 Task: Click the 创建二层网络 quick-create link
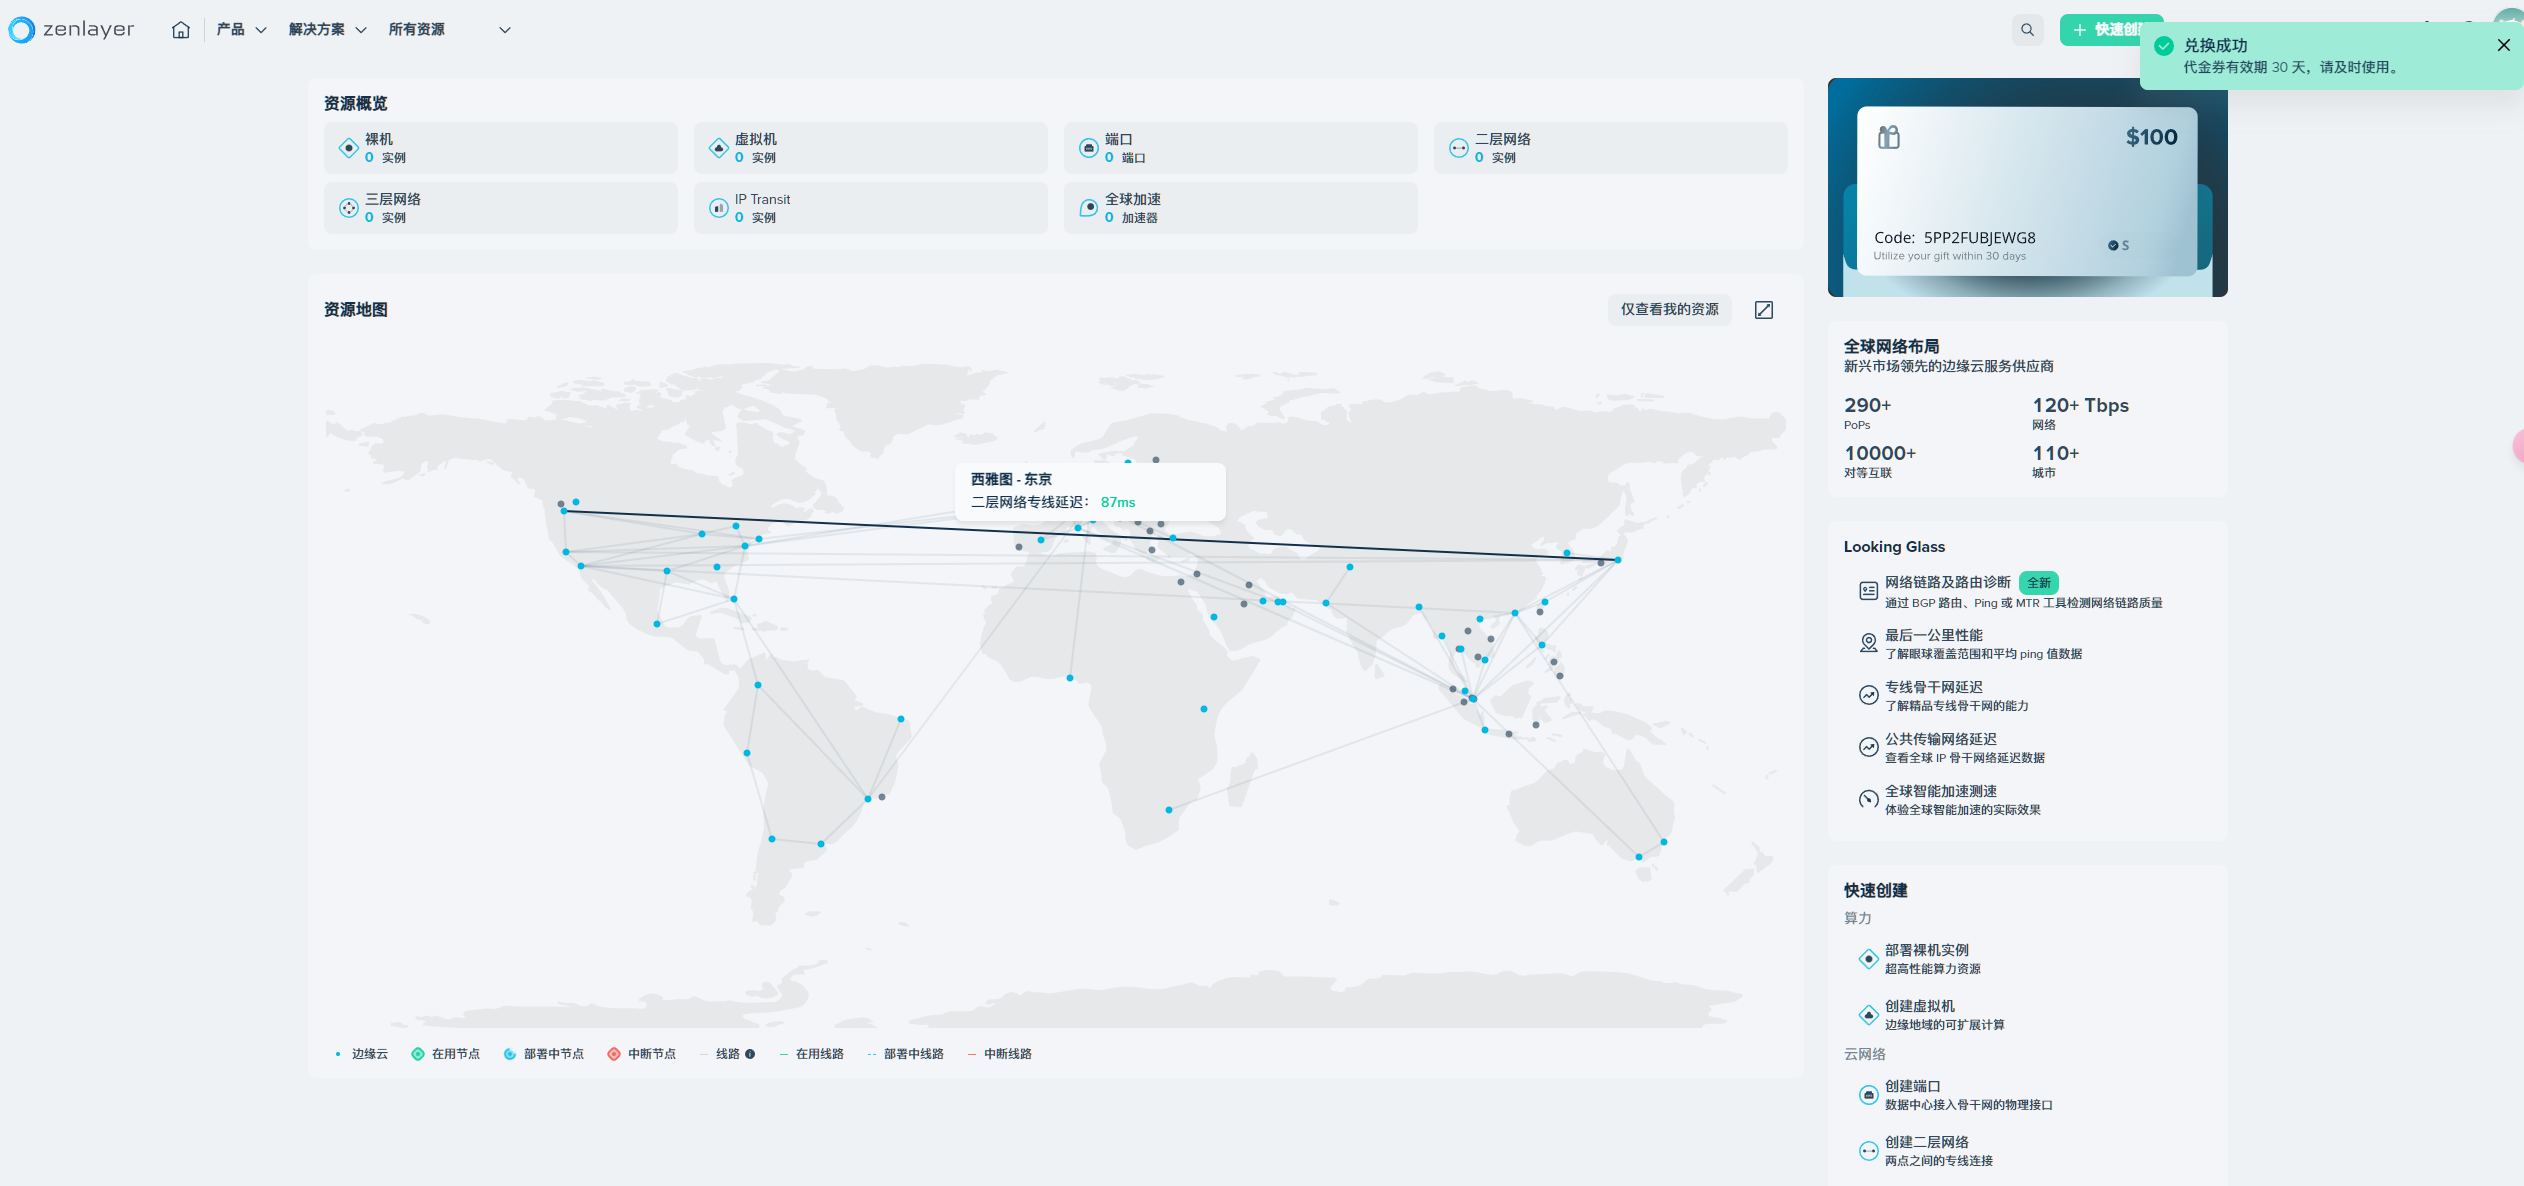[1926, 1142]
